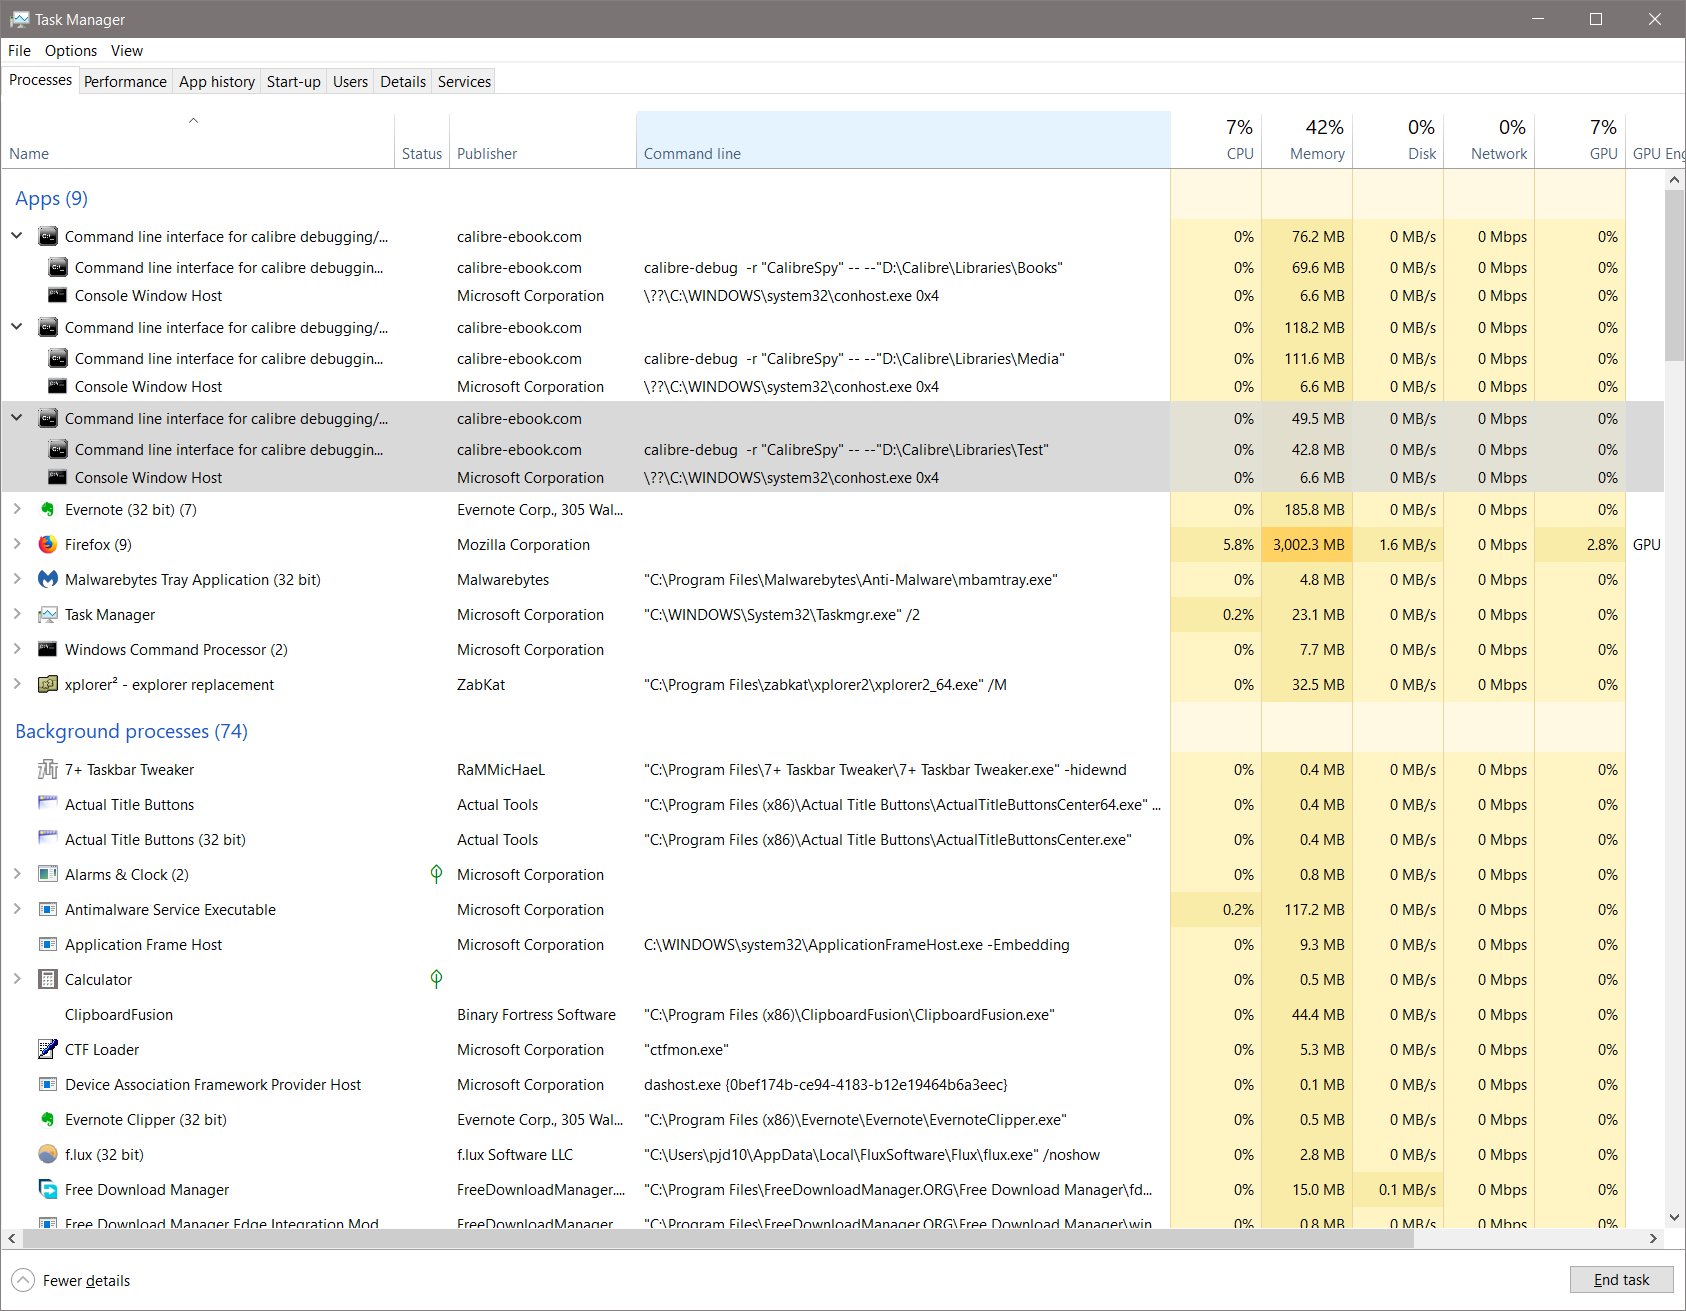Click the Antimalware Service Executable icon
Viewport: 1686px width, 1311px height.
[x=47, y=910]
